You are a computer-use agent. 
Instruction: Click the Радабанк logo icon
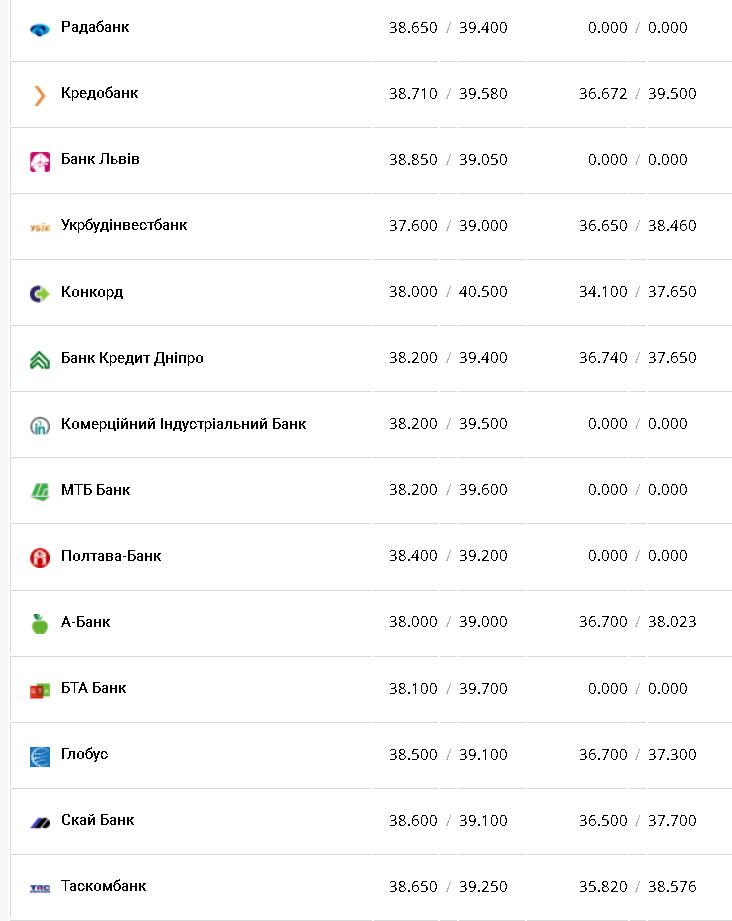click(40, 29)
